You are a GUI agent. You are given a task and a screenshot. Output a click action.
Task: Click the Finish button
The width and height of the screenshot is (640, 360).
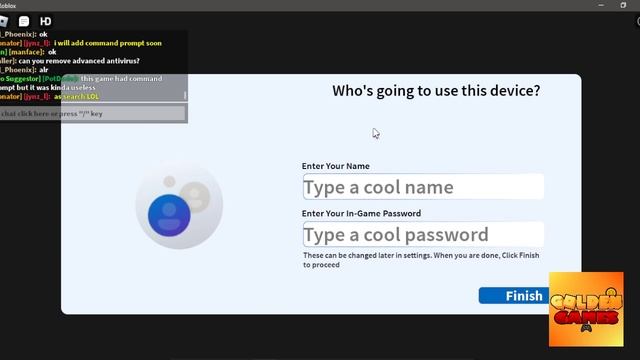514,296
